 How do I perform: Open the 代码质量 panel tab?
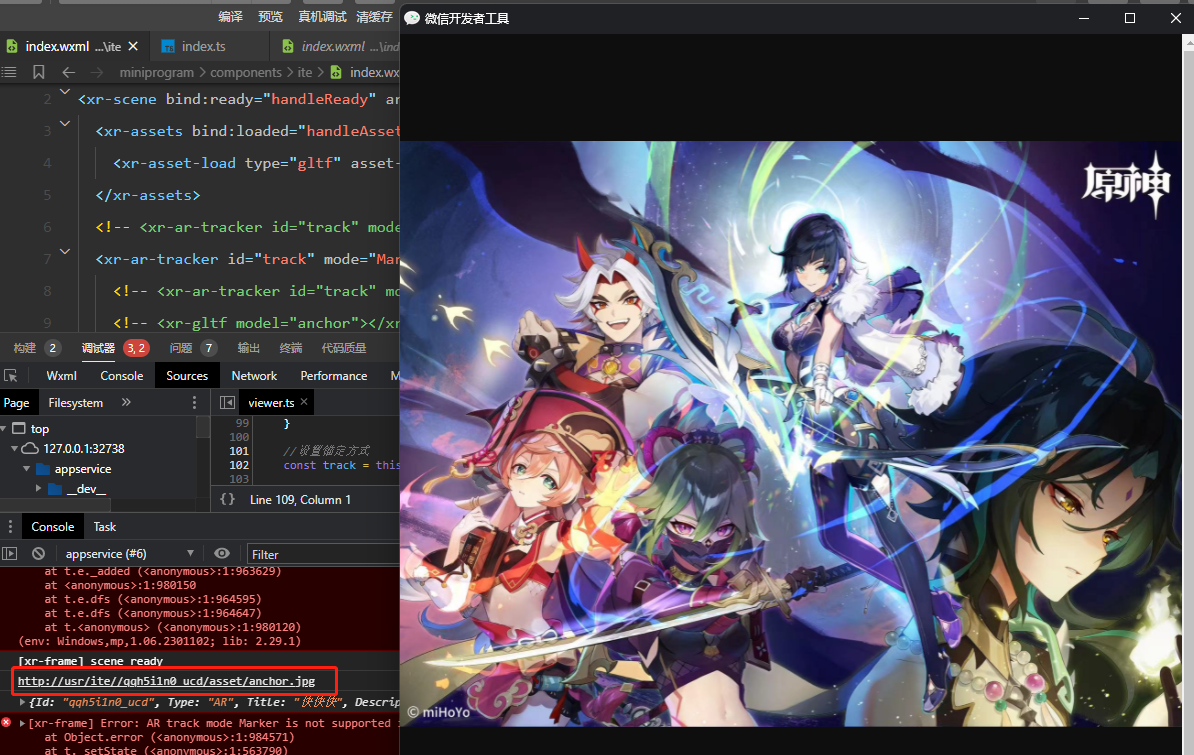pos(343,348)
